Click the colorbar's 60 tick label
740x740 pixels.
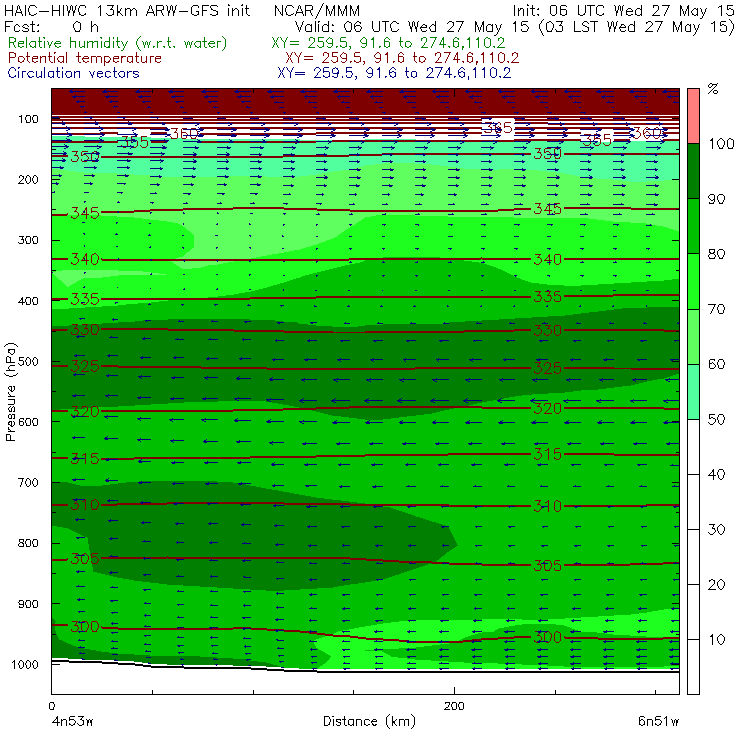716,364
